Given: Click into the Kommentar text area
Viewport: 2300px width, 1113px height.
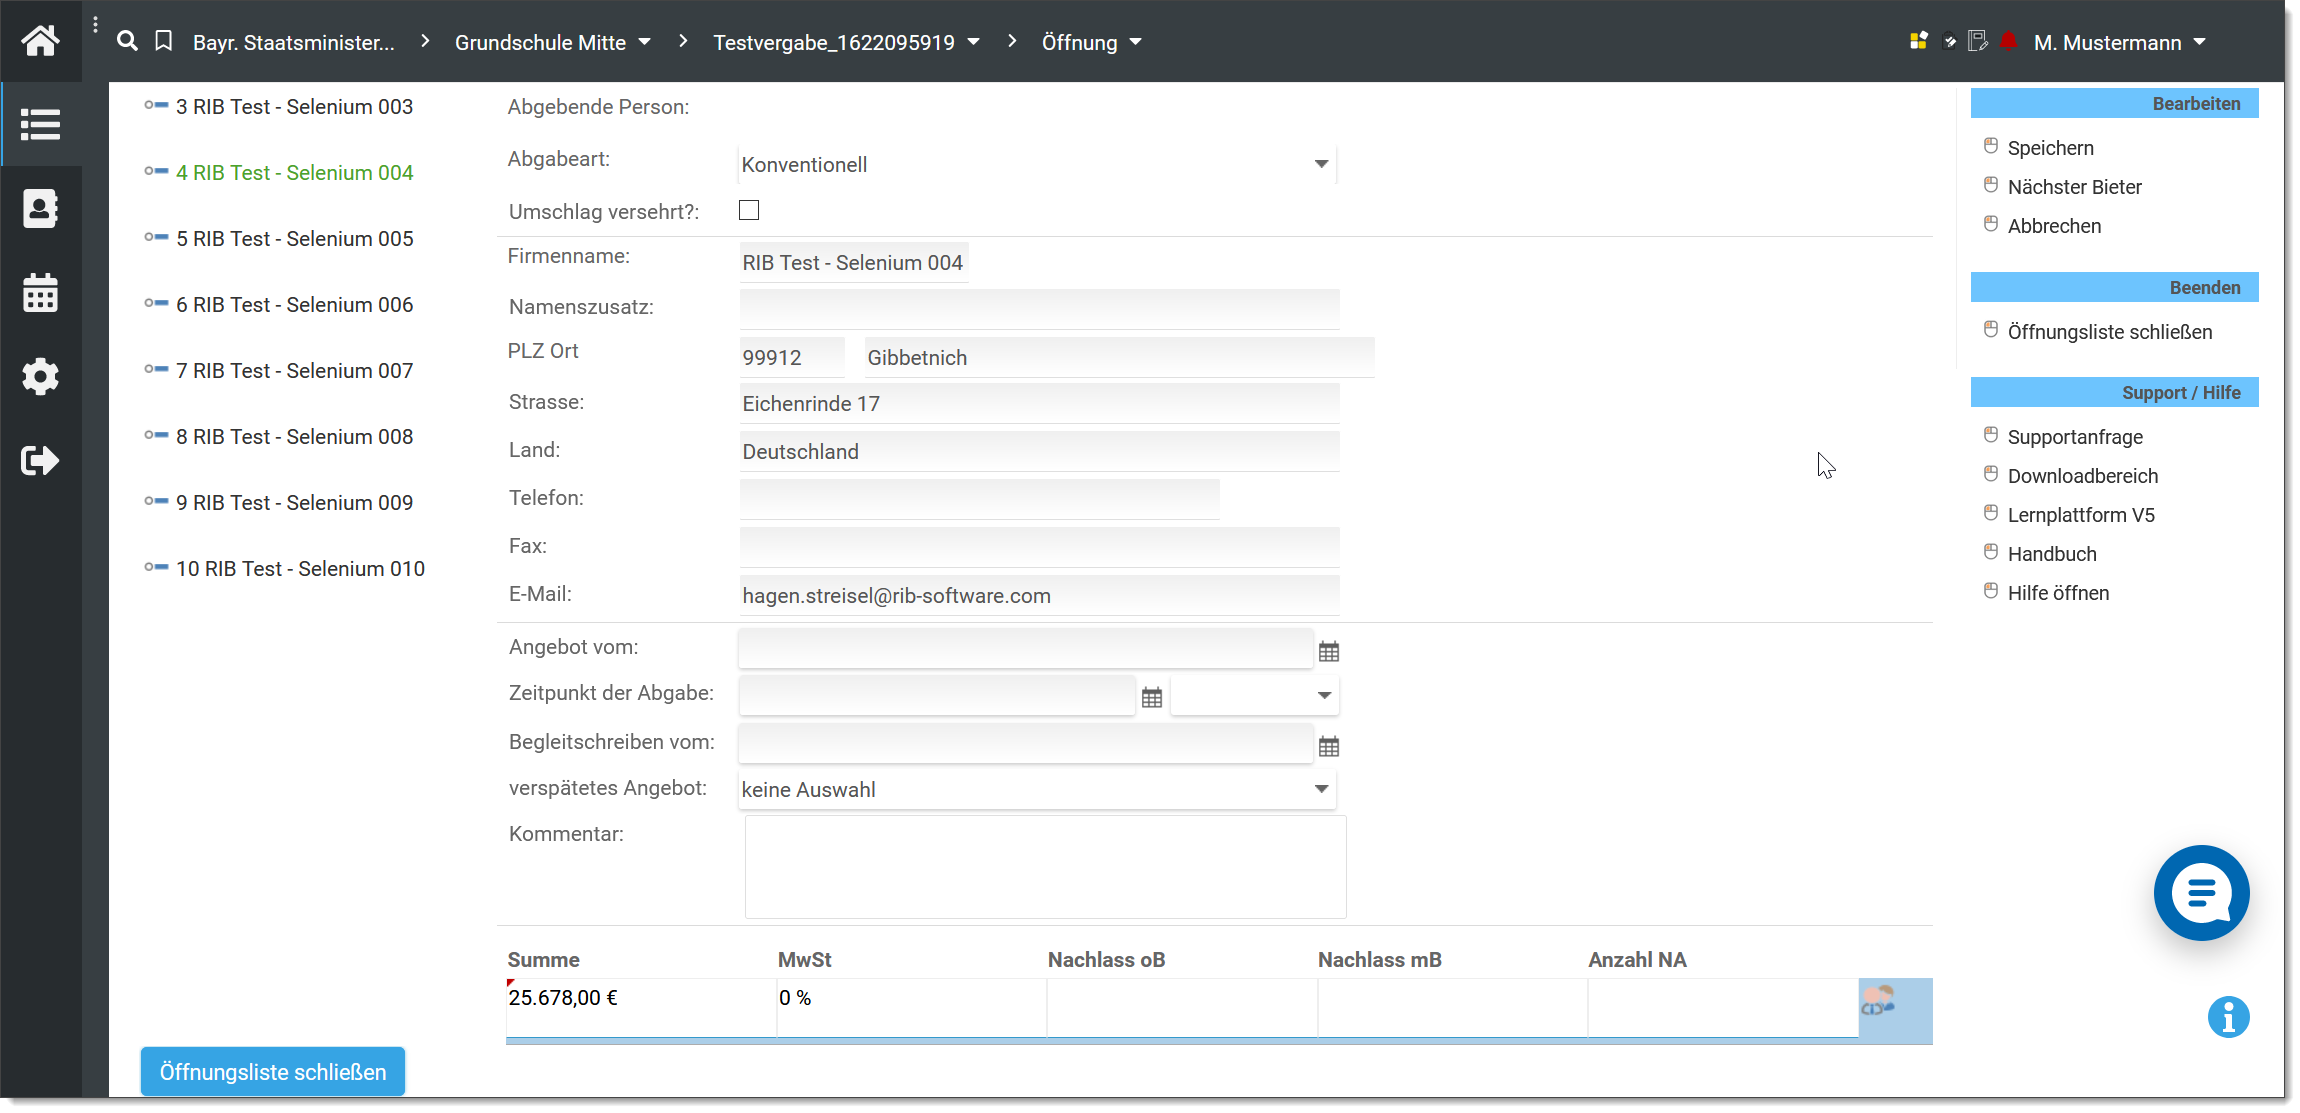Looking at the screenshot, I should point(1045,866).
